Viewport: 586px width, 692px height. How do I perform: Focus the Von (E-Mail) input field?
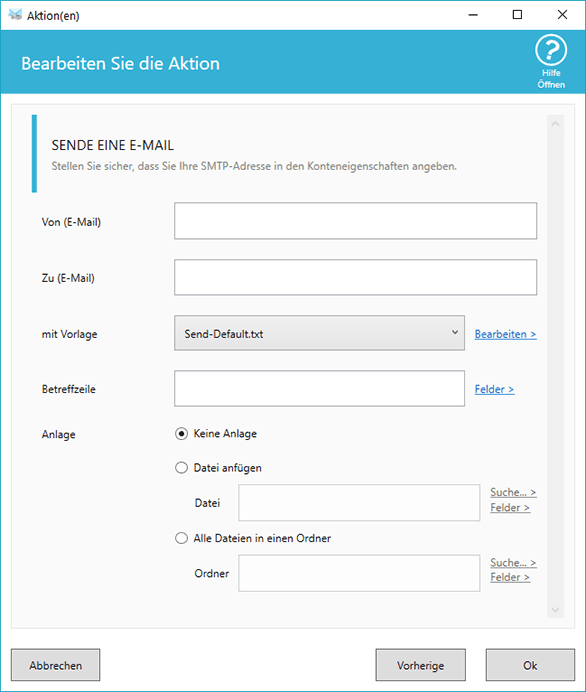tap(356, 221)
